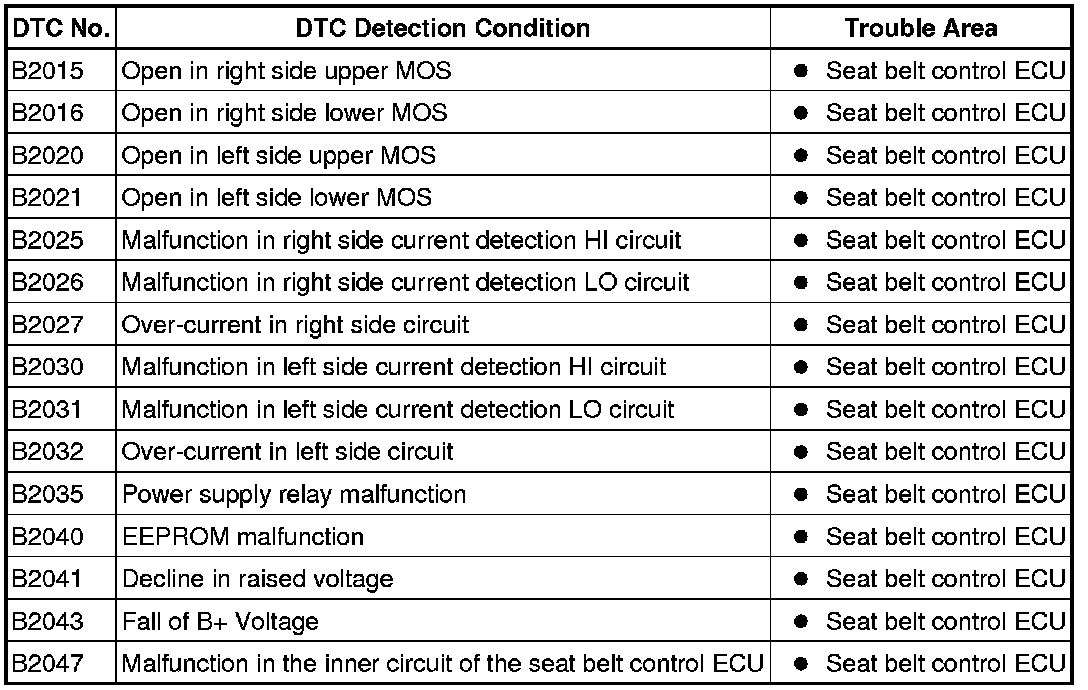
Task: Click the B2026 DTC code
Action: tap(48, 283)
